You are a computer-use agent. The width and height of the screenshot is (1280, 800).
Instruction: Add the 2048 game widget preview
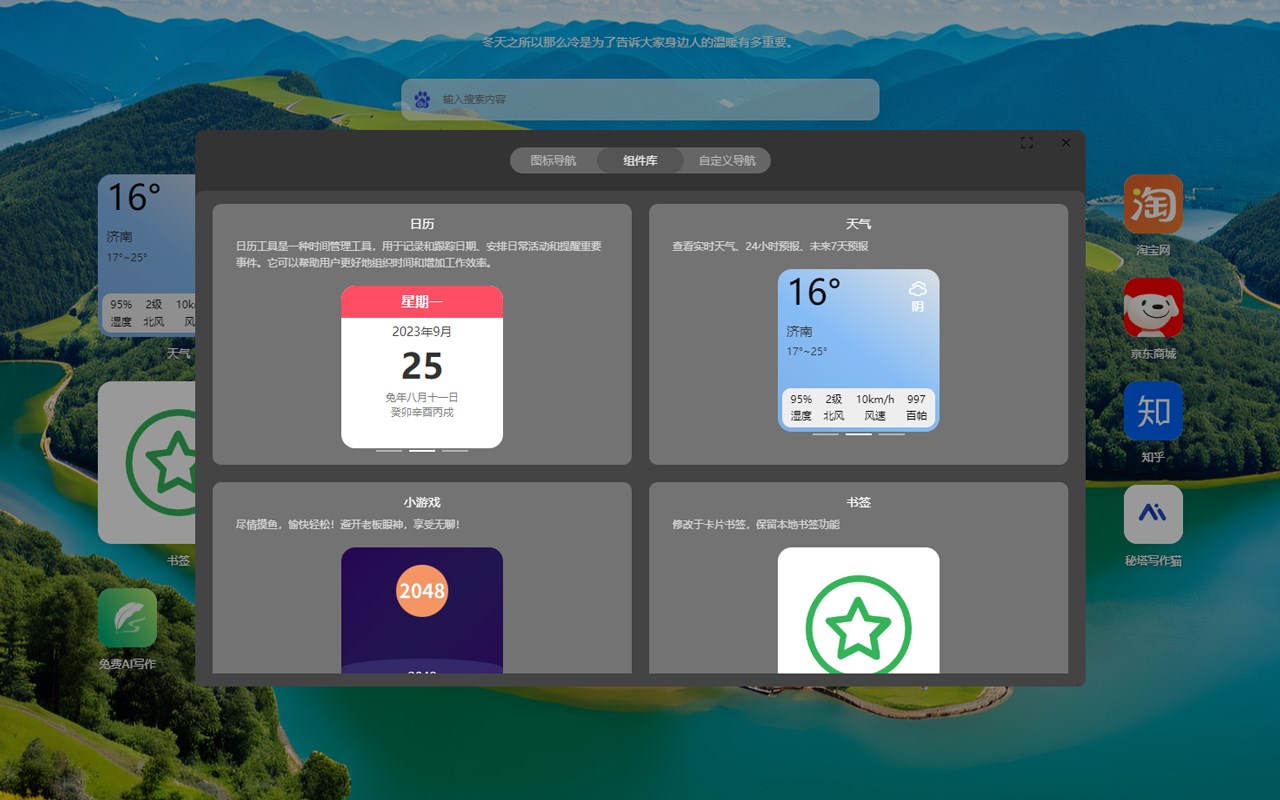[422, 610]
